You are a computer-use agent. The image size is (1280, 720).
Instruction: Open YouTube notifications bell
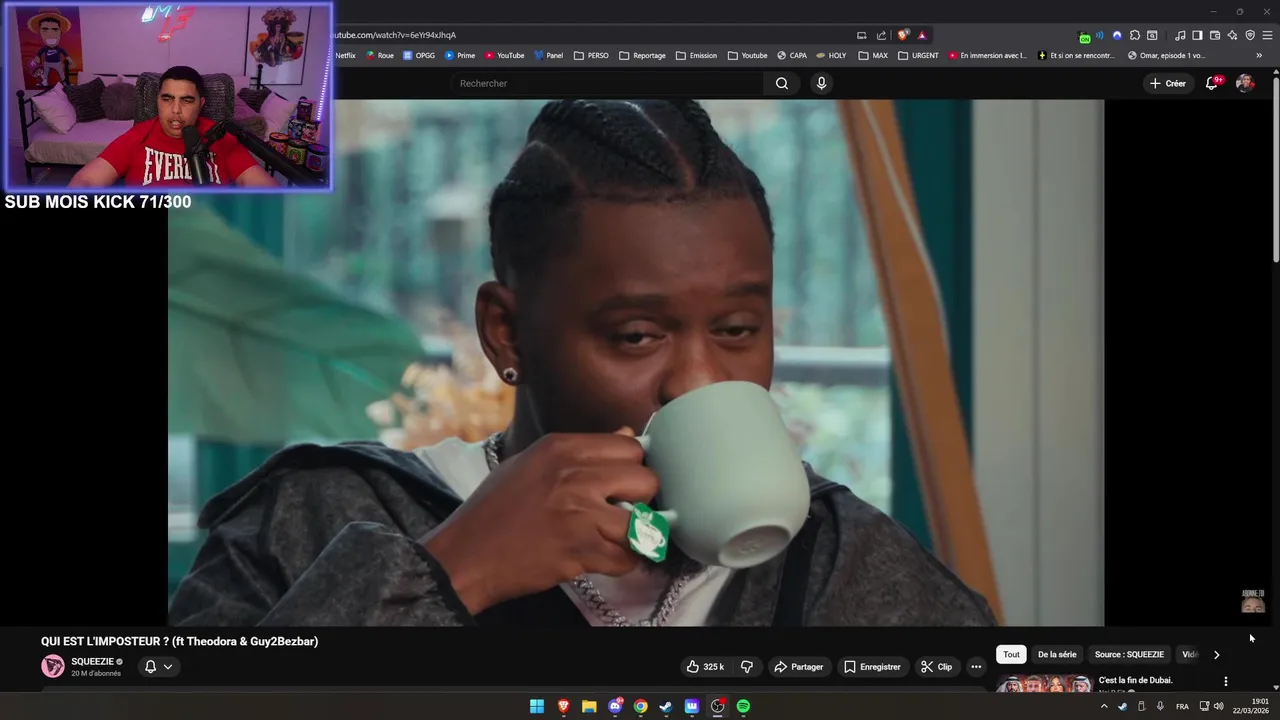1212,83
